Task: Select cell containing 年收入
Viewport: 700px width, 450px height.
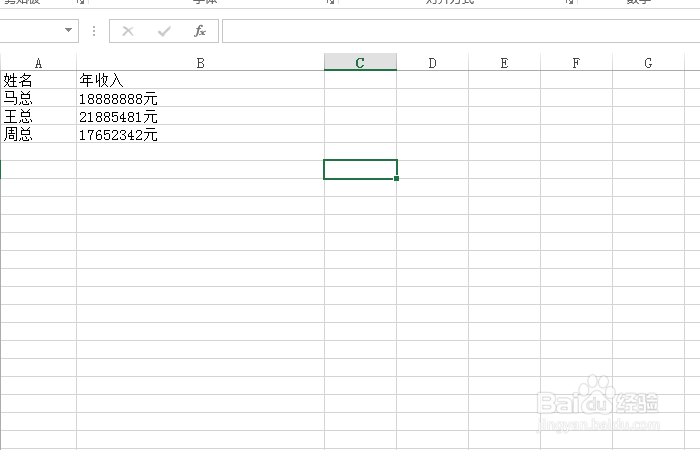Action: click(x=200, y=80)
